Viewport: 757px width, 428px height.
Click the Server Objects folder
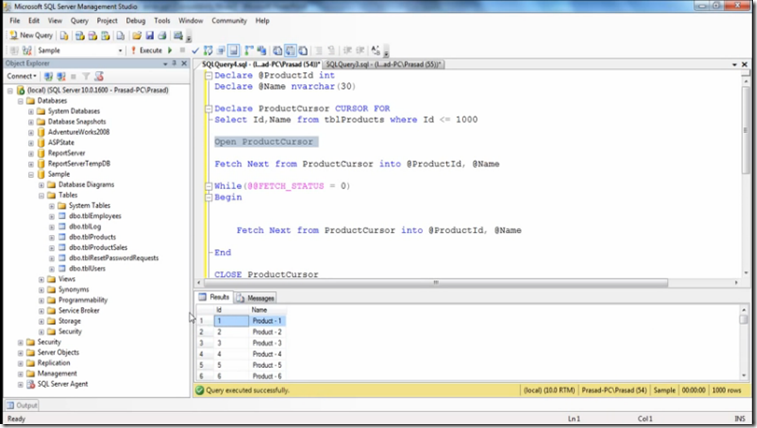(x=58, y=353)
